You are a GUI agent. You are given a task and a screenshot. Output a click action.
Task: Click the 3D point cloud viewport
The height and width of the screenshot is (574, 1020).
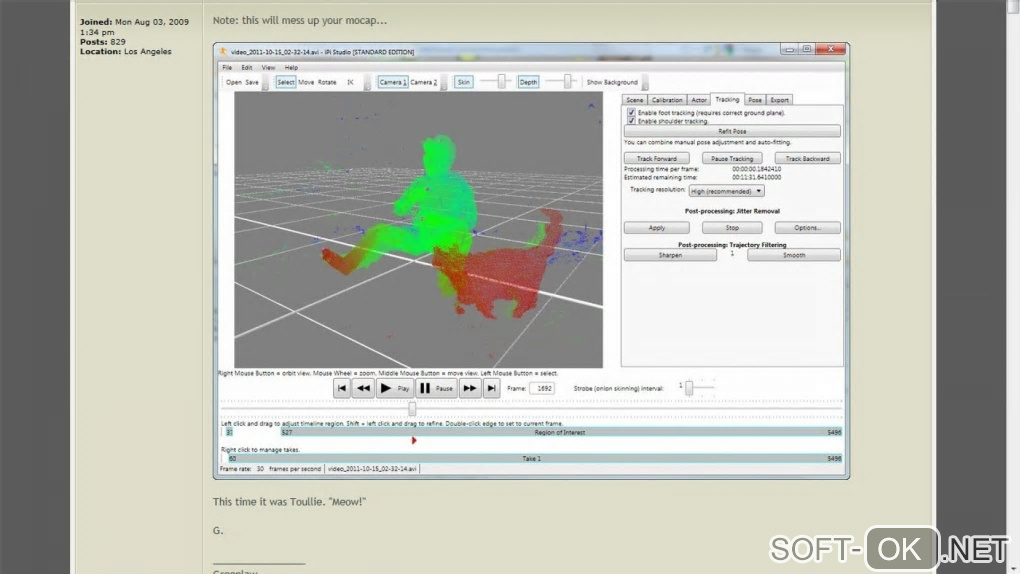pyautogui.click(x=418, y=230)
